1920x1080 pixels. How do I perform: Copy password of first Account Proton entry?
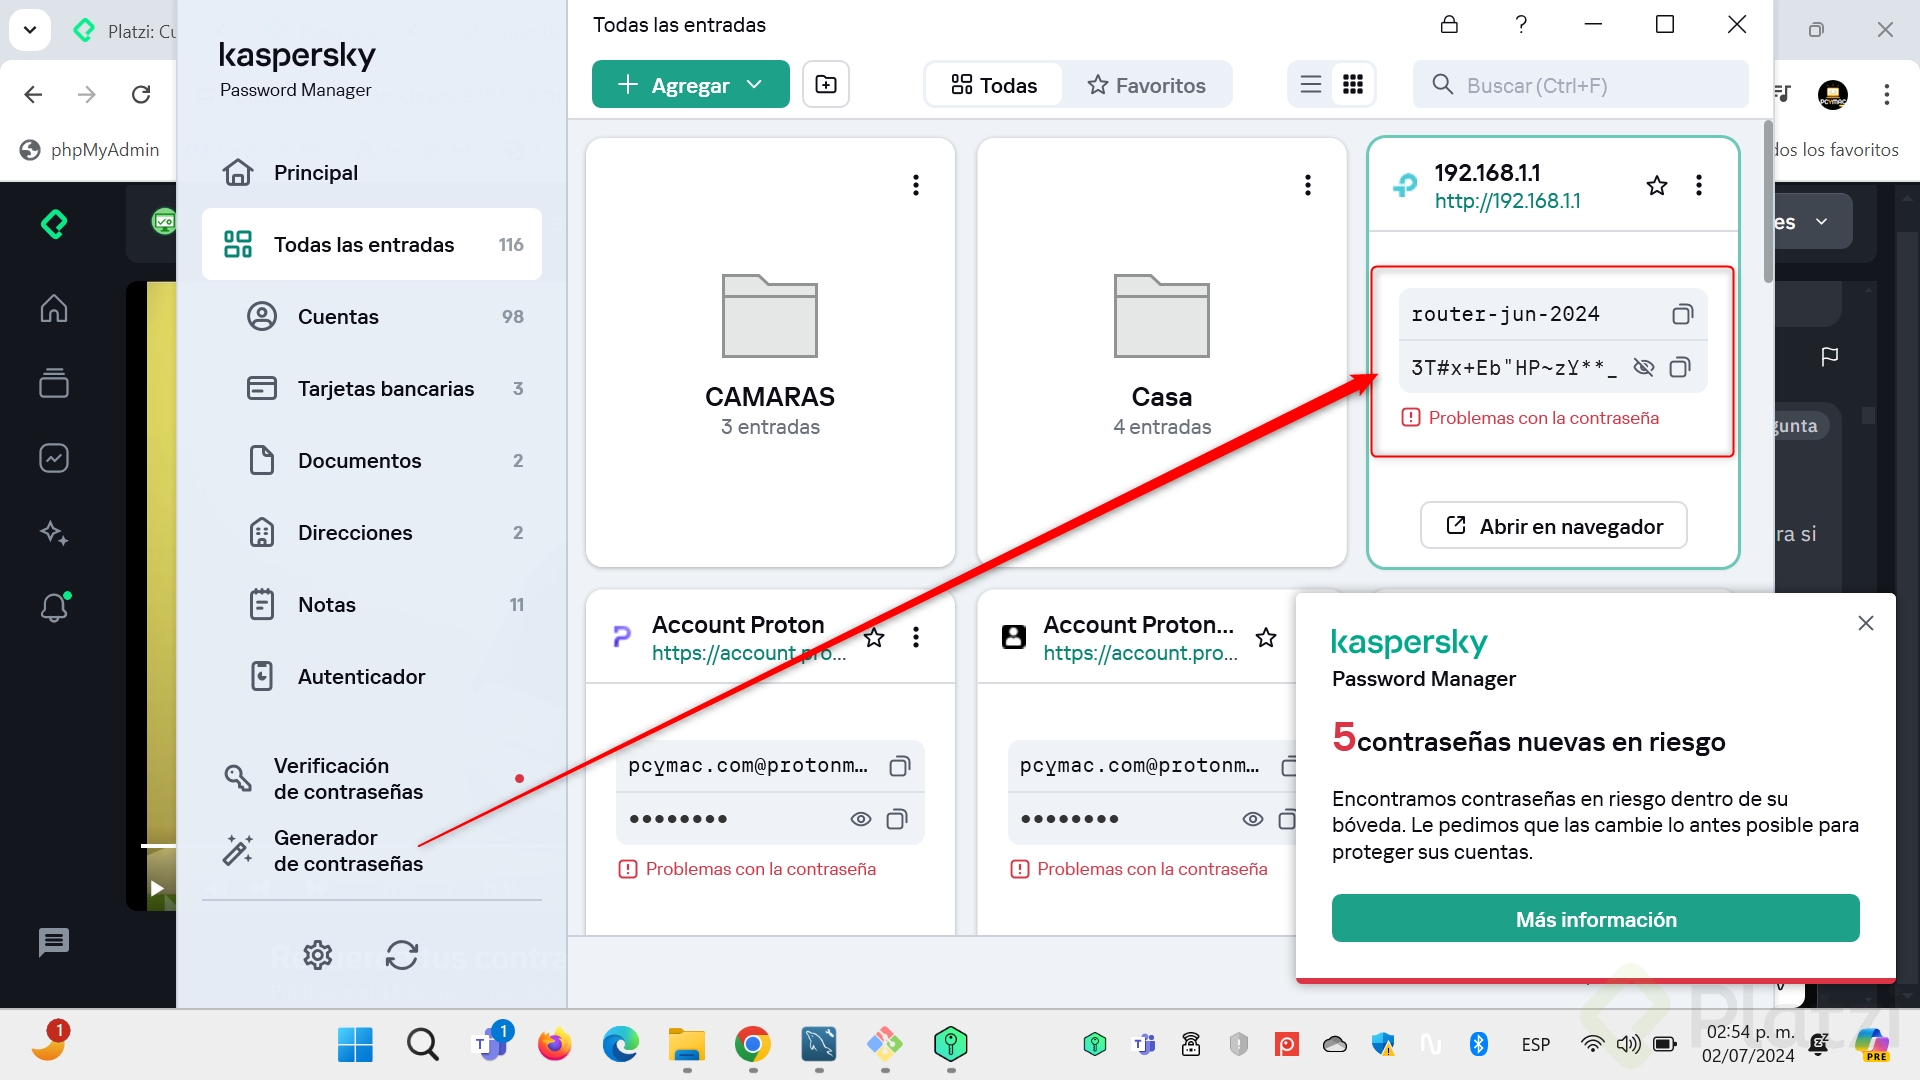point(897,820)
